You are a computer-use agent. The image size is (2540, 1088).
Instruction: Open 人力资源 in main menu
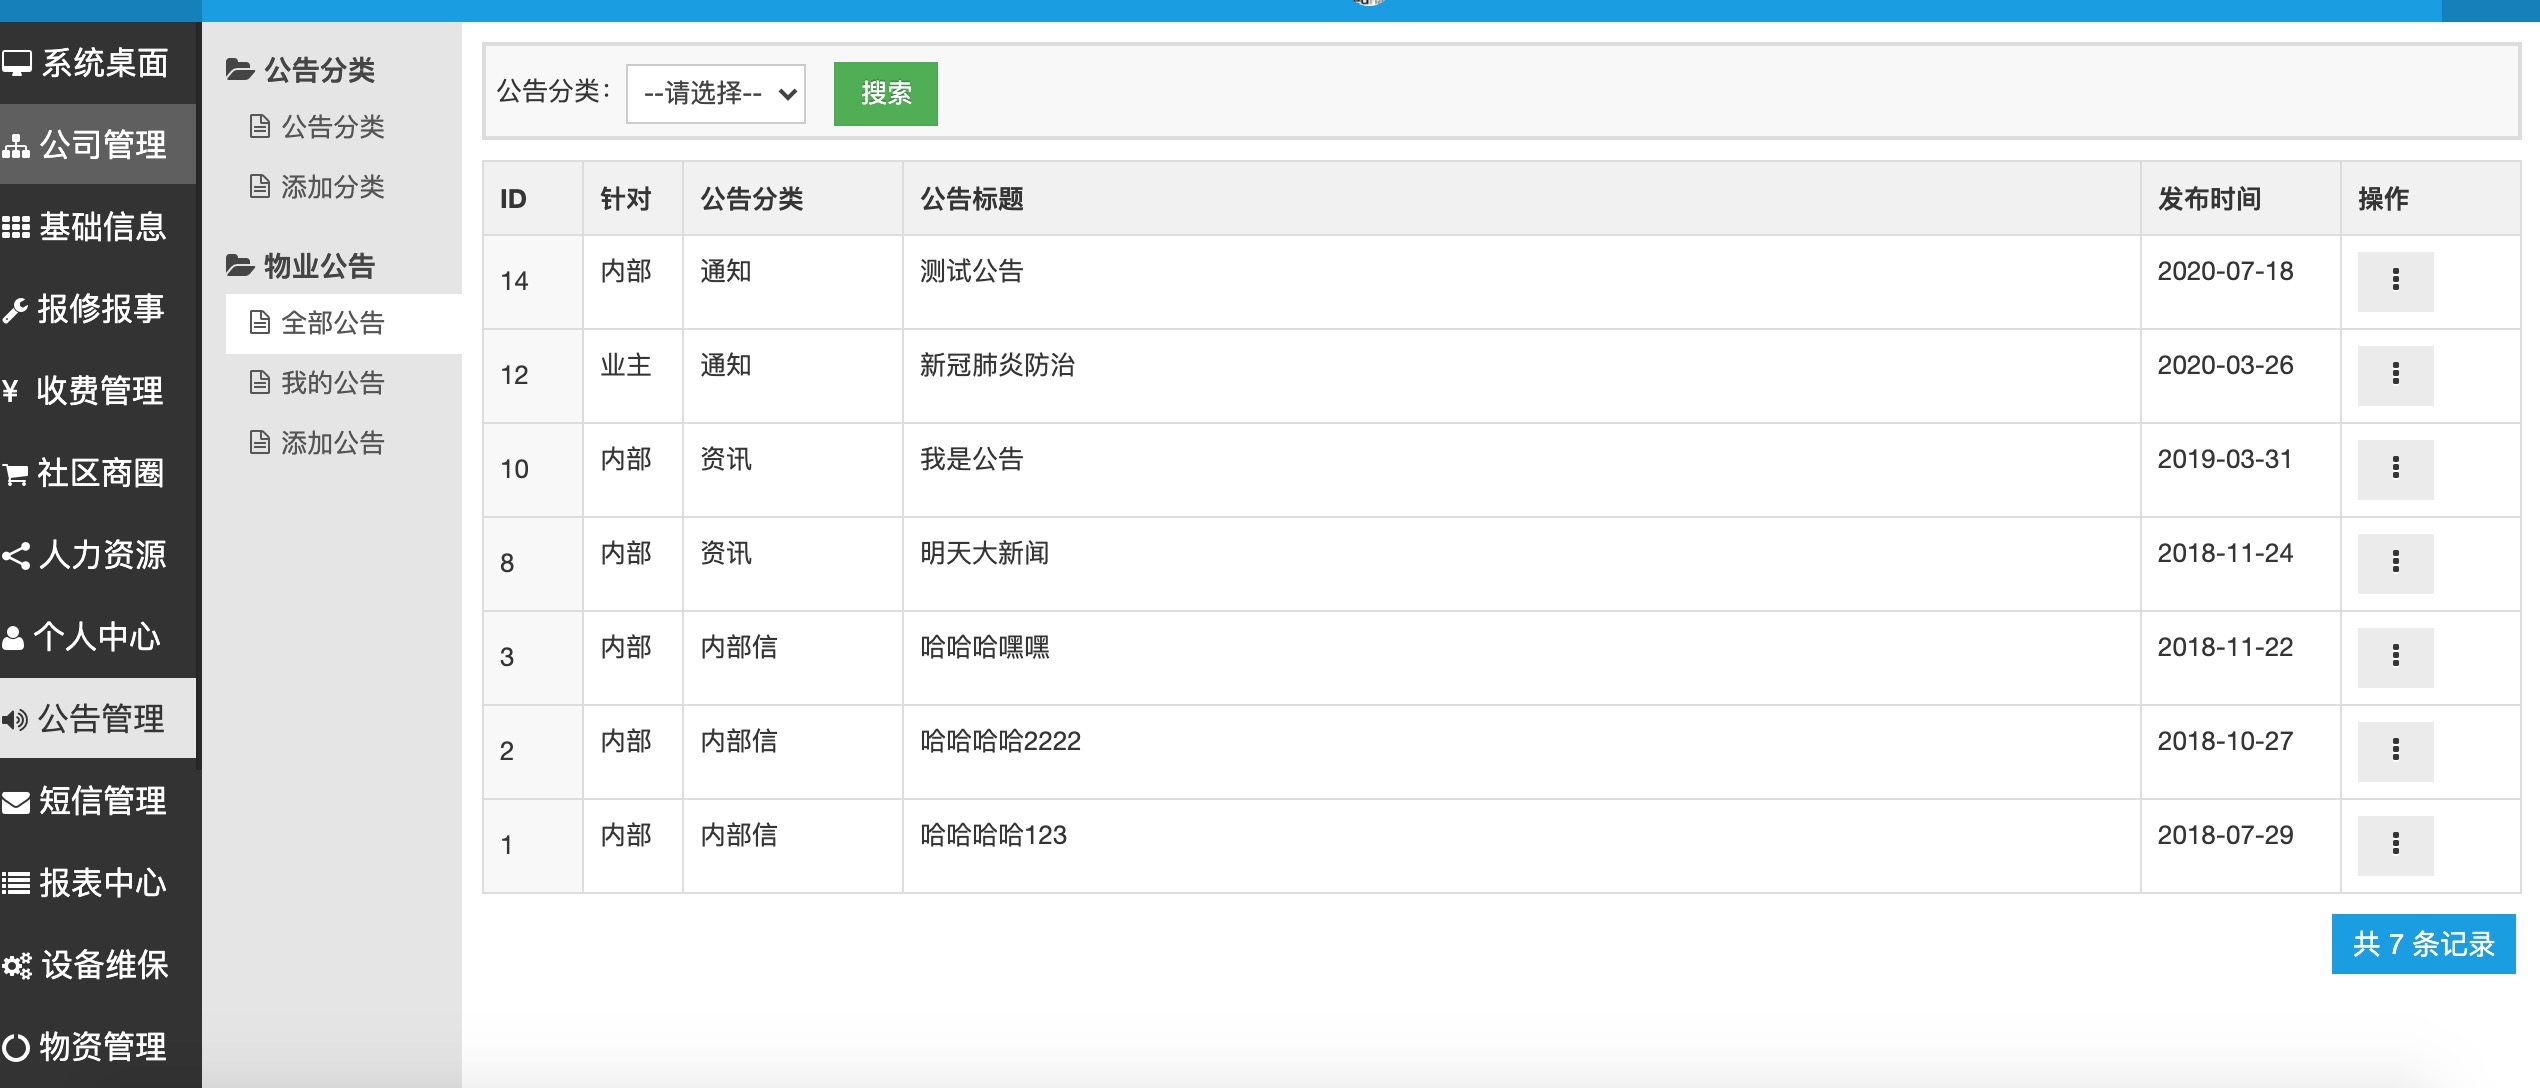(x=98, y=555)
